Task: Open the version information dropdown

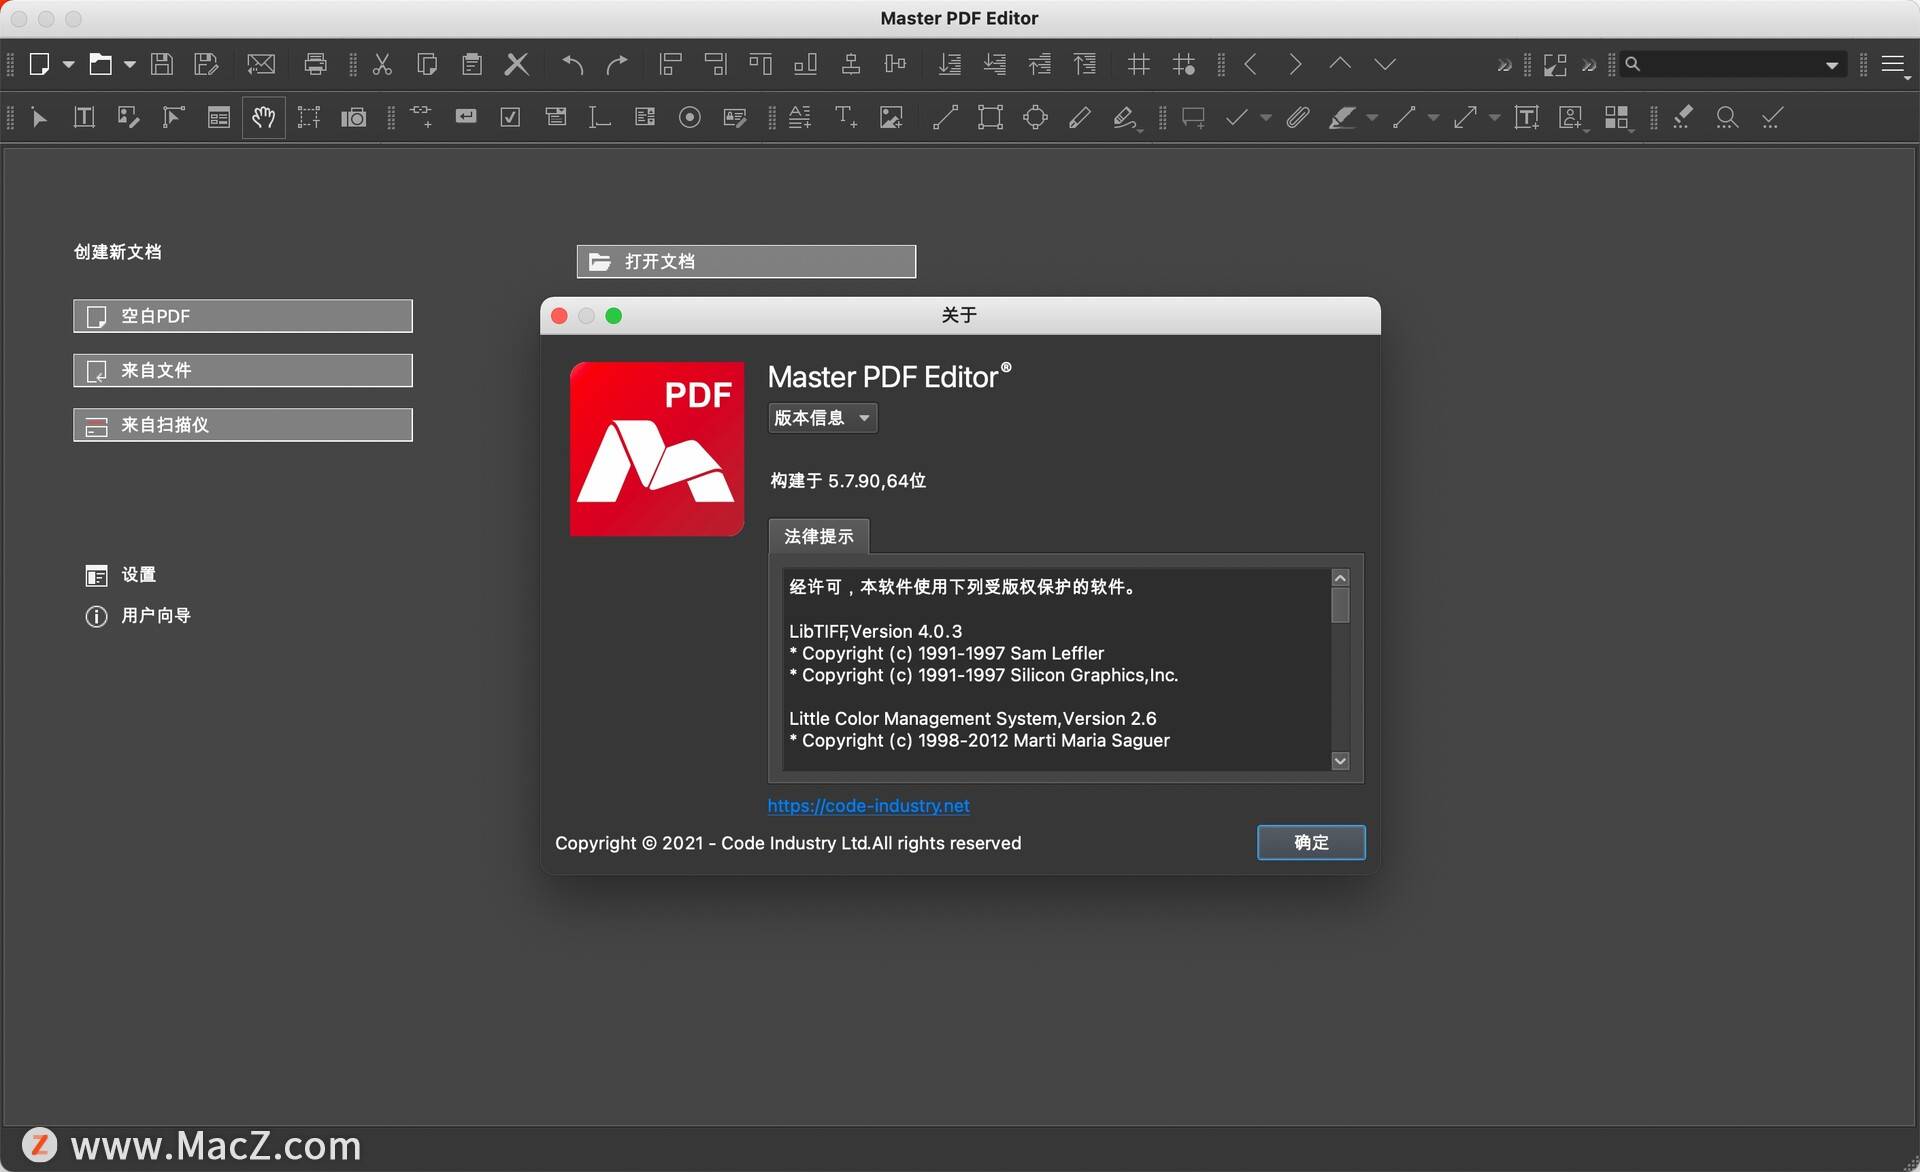Action: (822, 418)
